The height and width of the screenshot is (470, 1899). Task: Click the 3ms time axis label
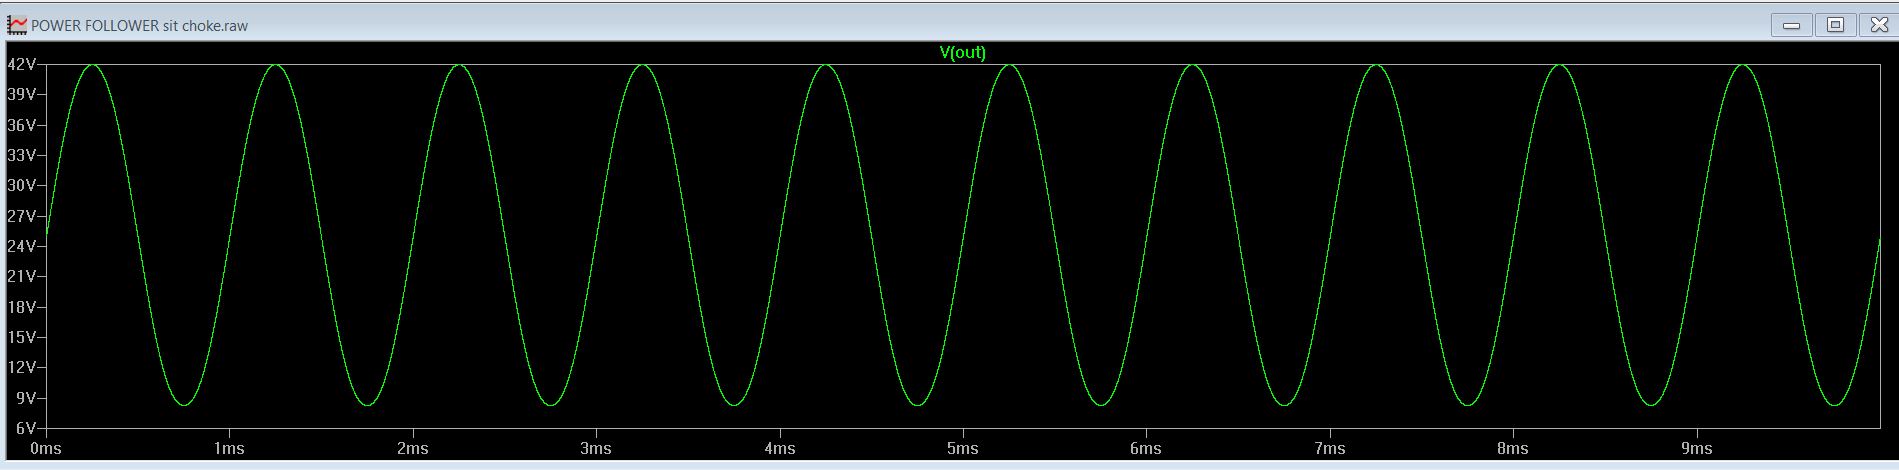(596, 449)
